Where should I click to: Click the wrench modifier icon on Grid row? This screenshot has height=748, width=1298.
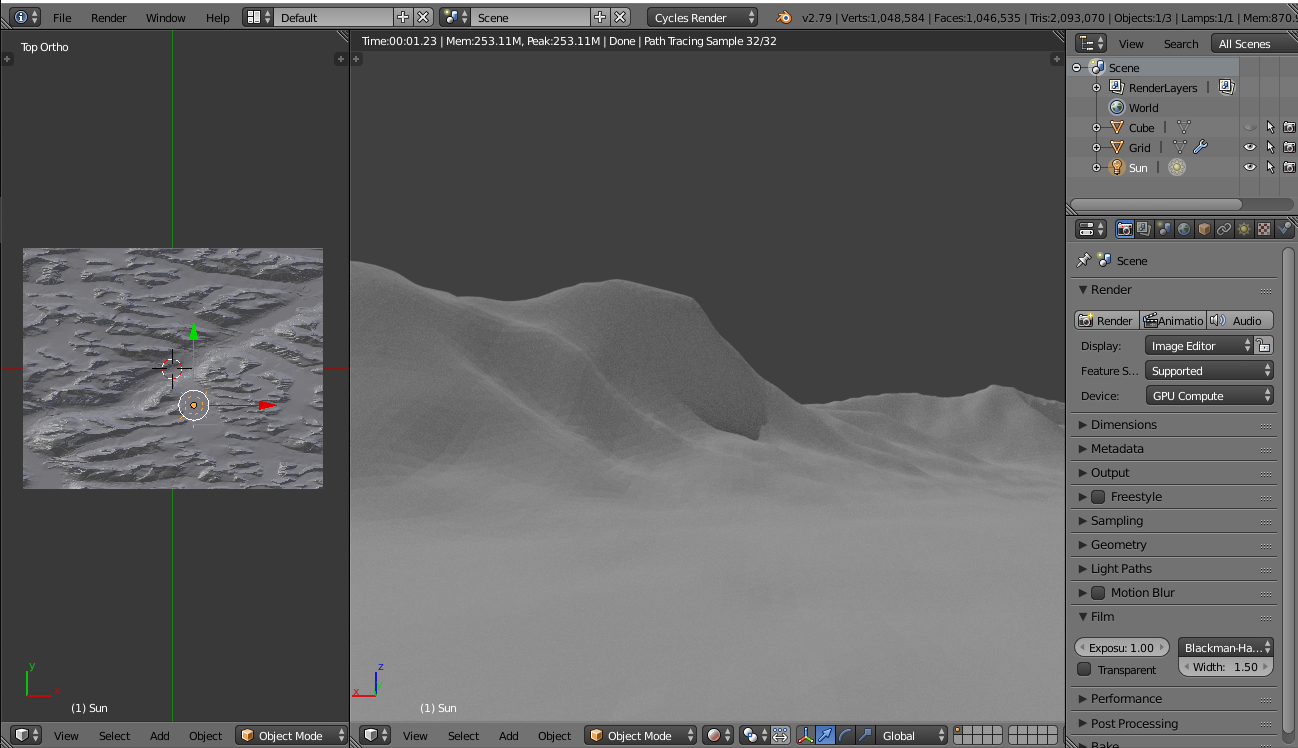tap(1201, 147)
